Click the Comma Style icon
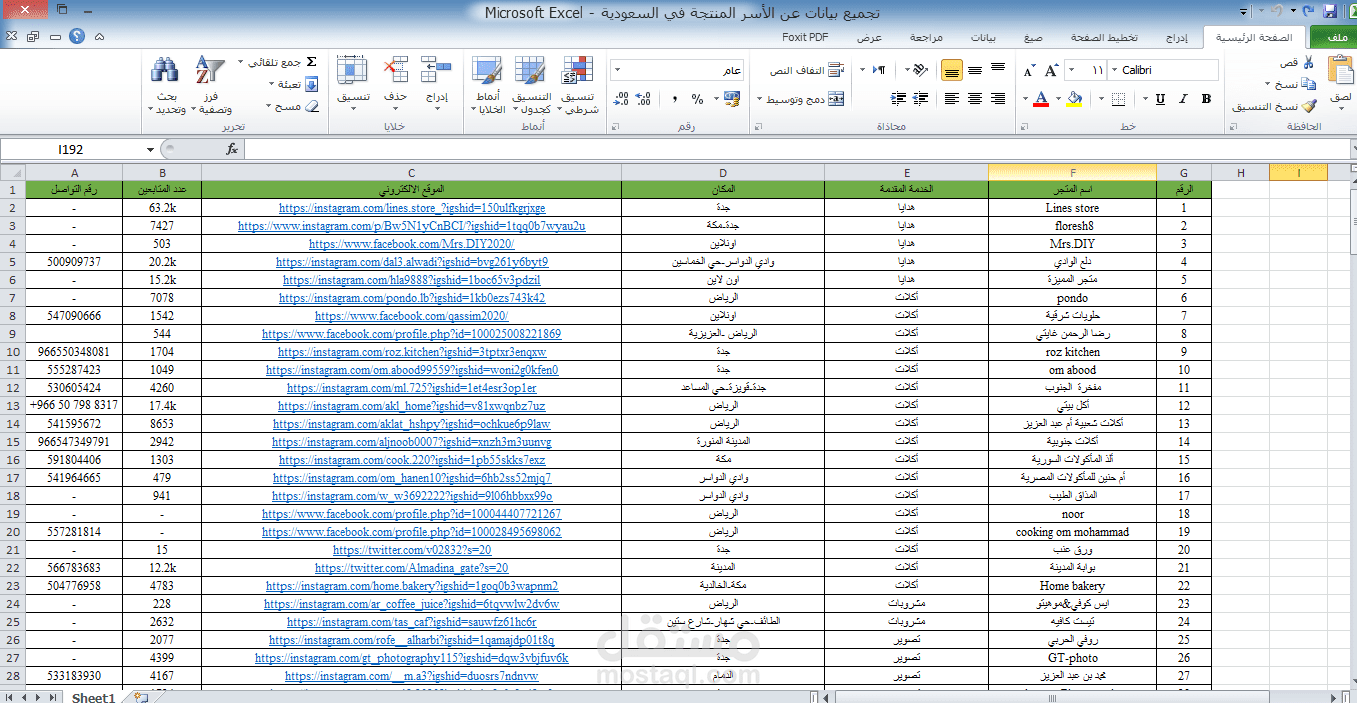This screenshot has height=703, width=1357. (x=675, y=99)
